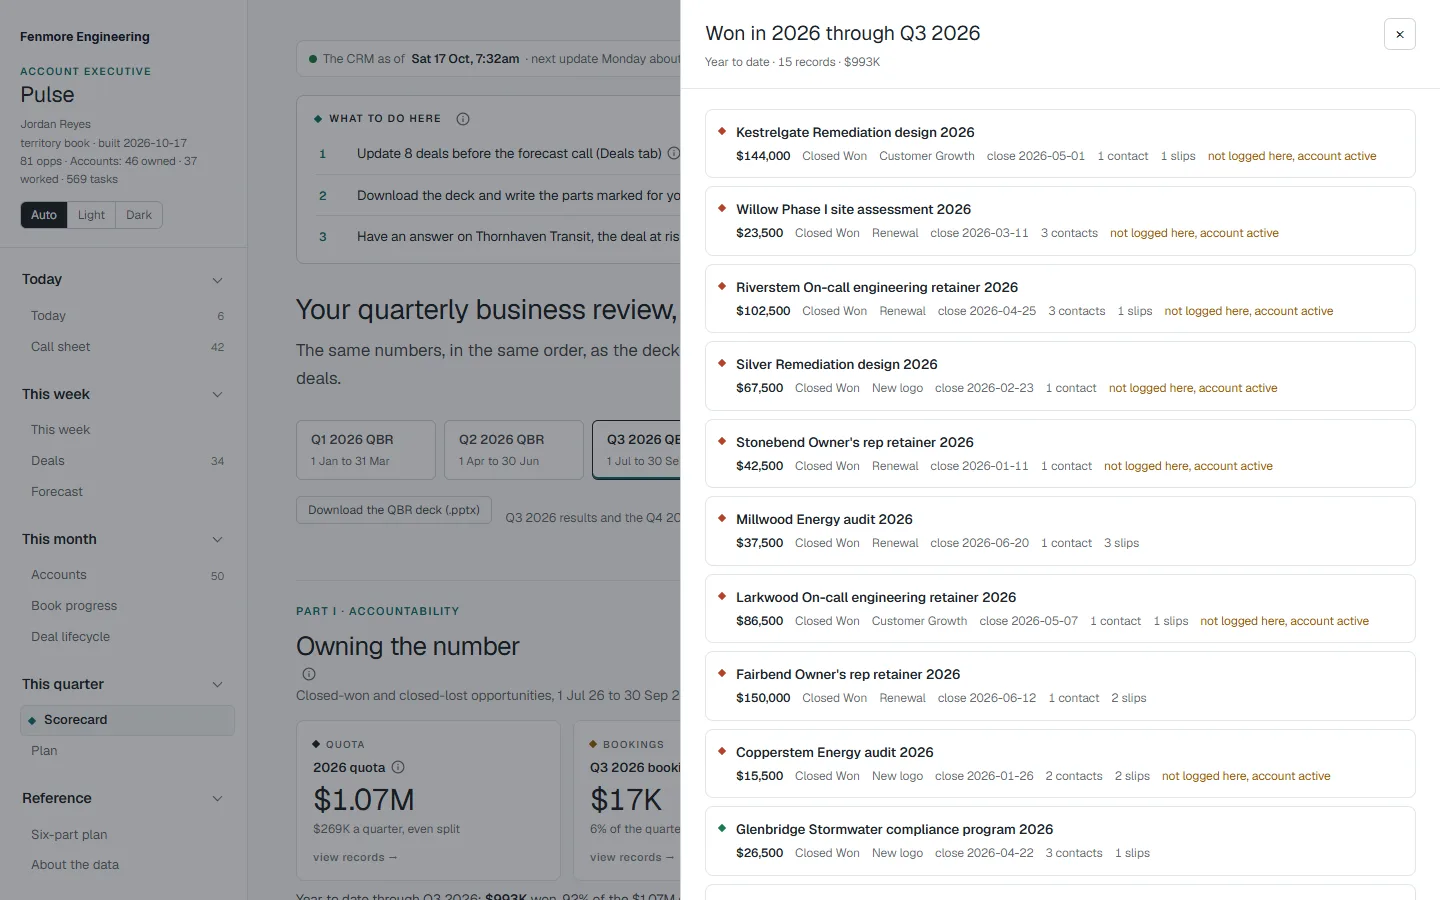Open Today page with count 6
1440x900 pixels.
coord(127,316)
